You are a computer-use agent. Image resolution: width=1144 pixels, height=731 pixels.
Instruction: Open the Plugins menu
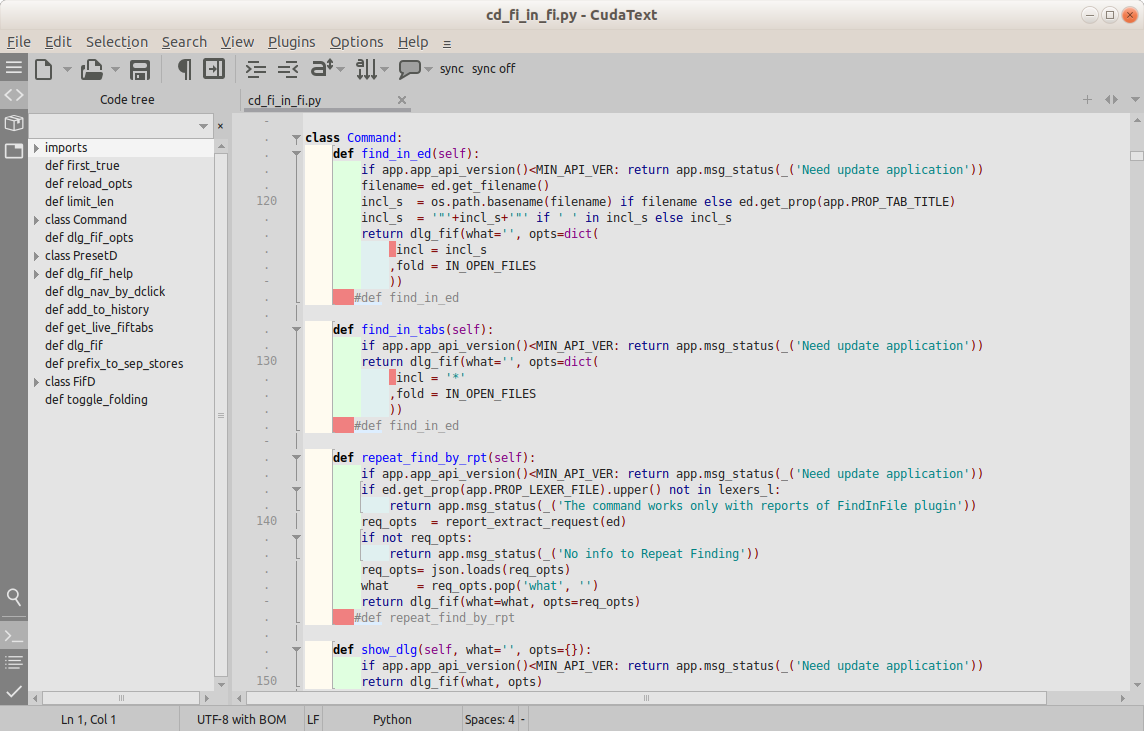[x=291, y=42]
